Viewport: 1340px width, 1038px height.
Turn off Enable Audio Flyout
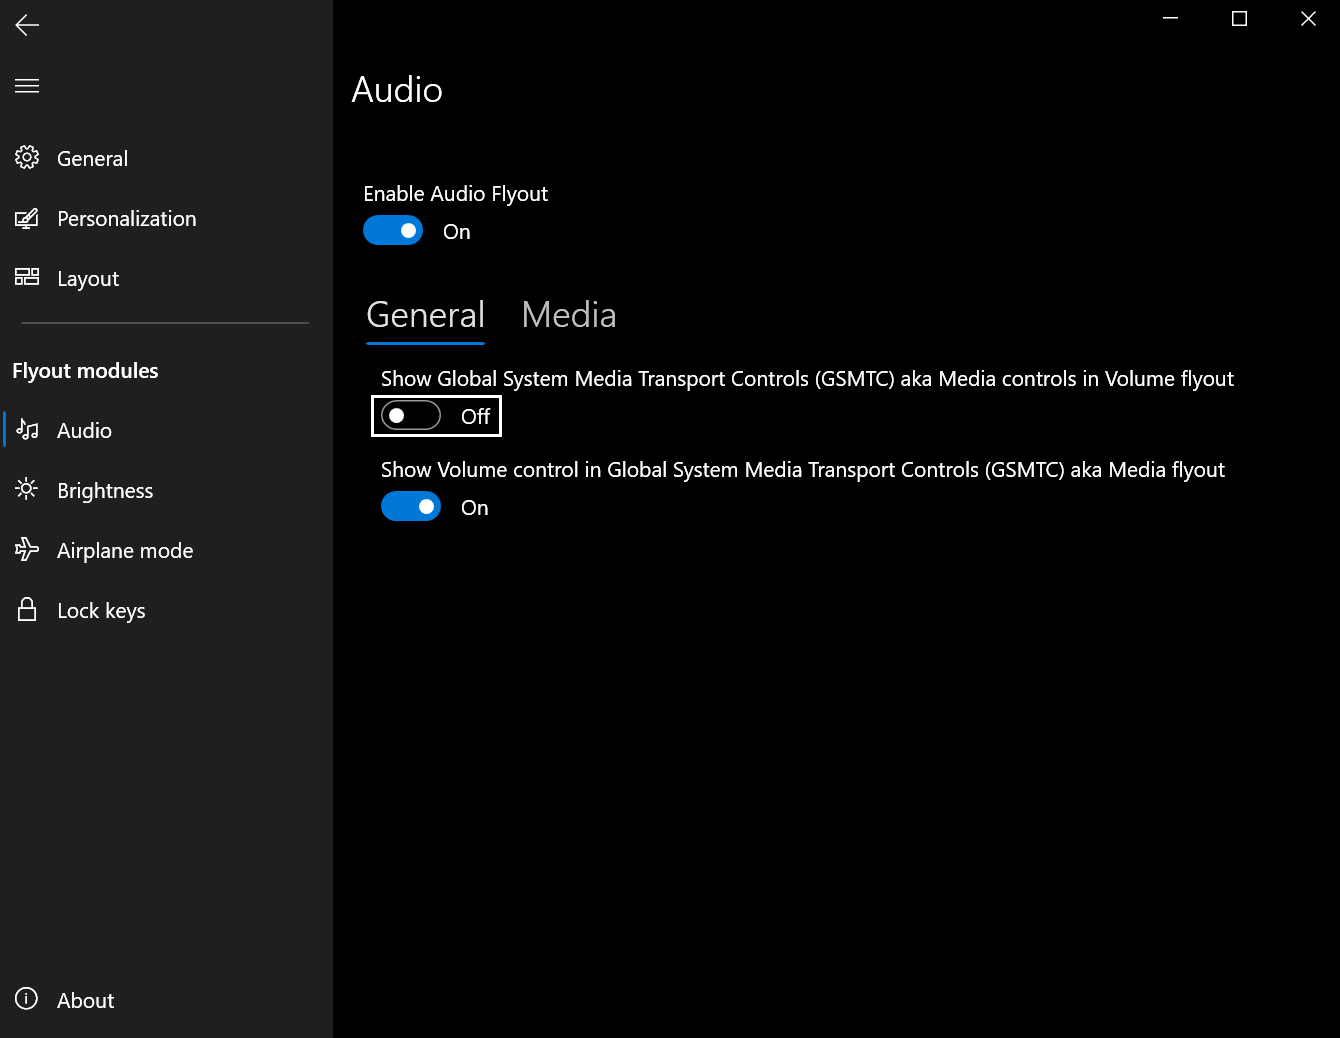(393, 230)
